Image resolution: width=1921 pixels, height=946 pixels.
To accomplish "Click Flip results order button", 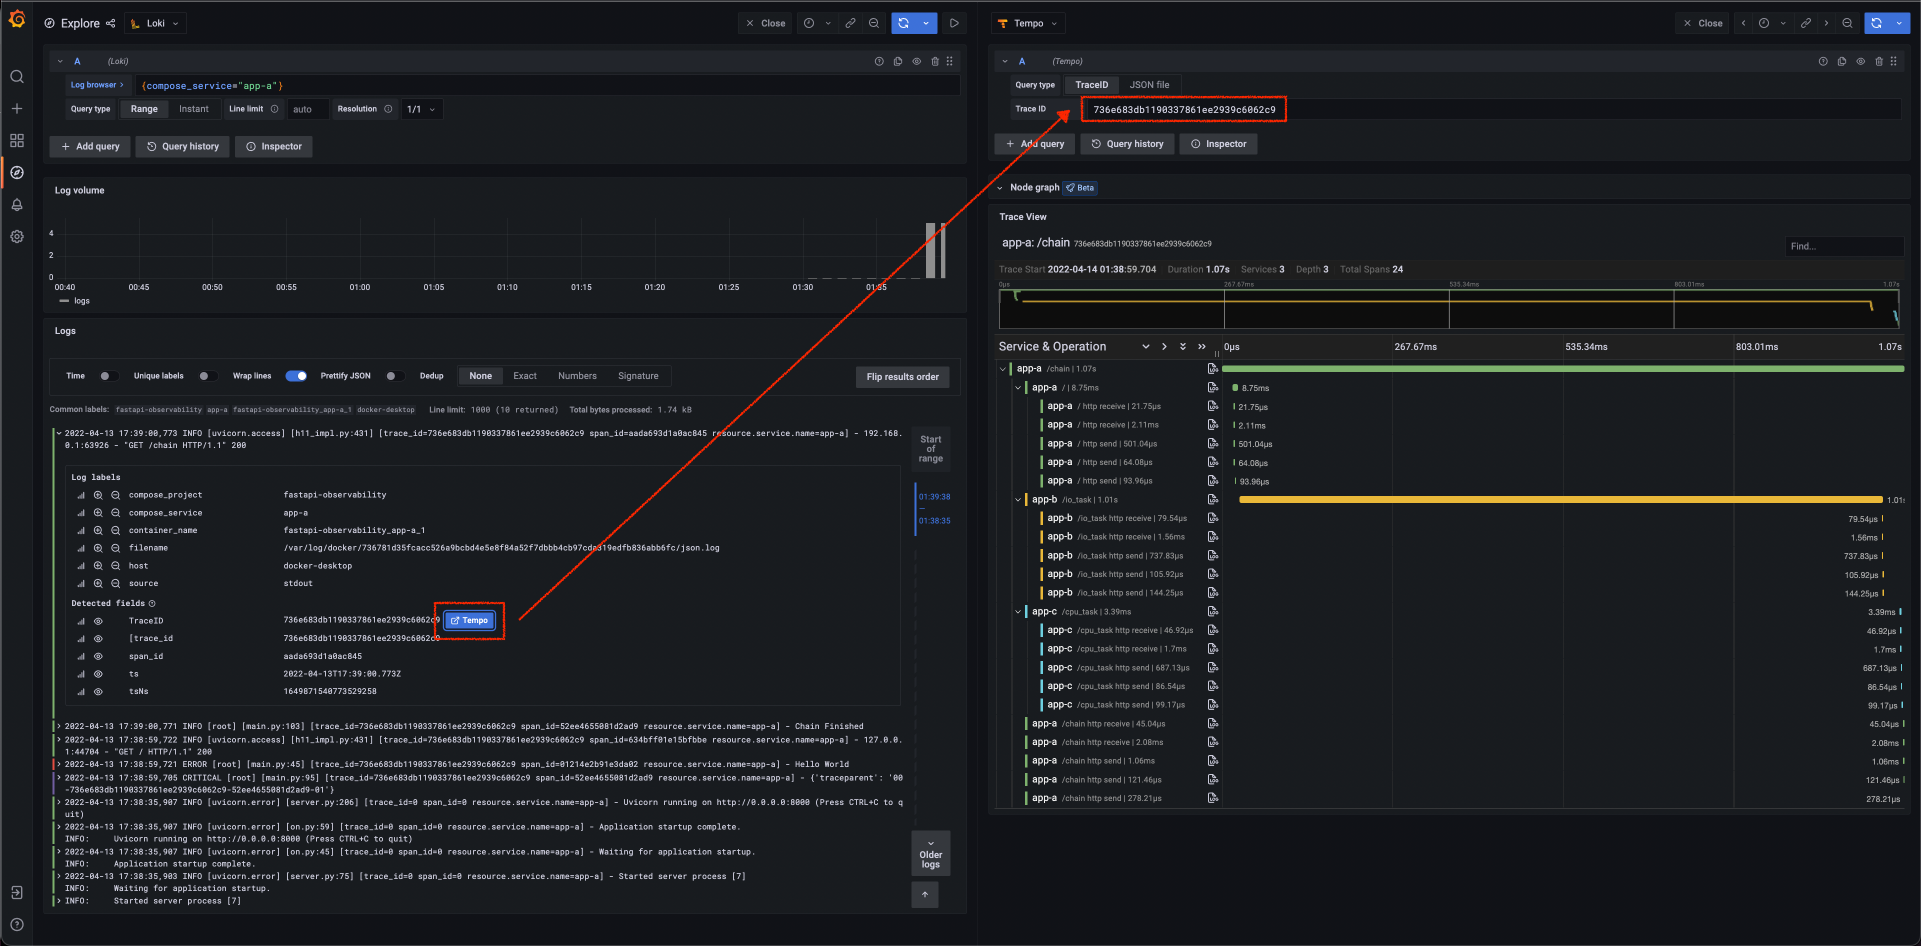I will pyautogui.click(x=902, y=377).
